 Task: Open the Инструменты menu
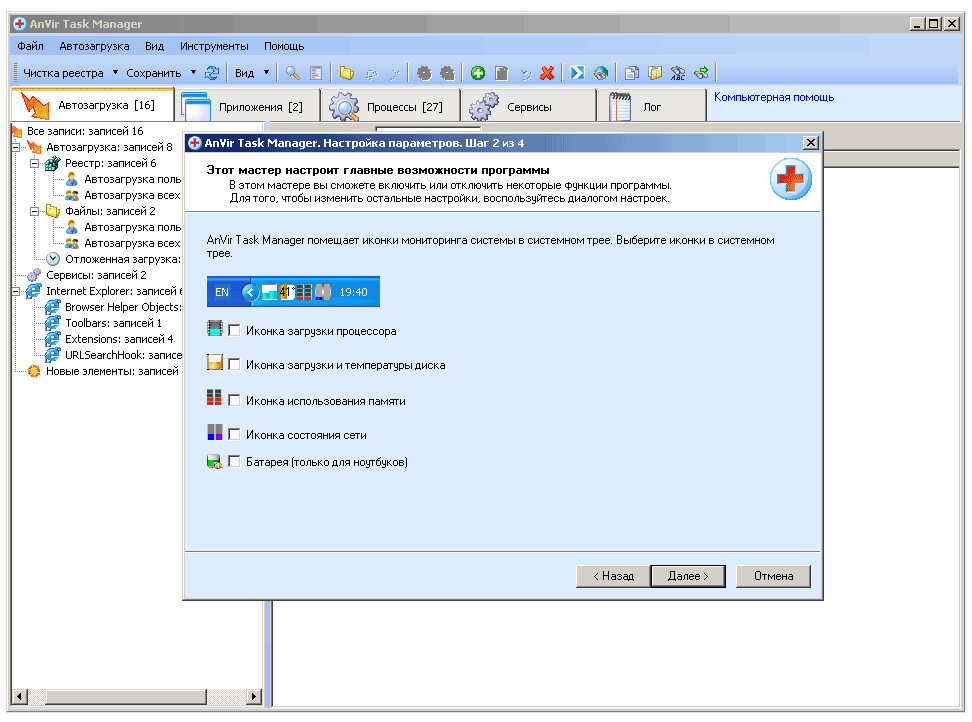pyautogui.click(x=214, y=46)
